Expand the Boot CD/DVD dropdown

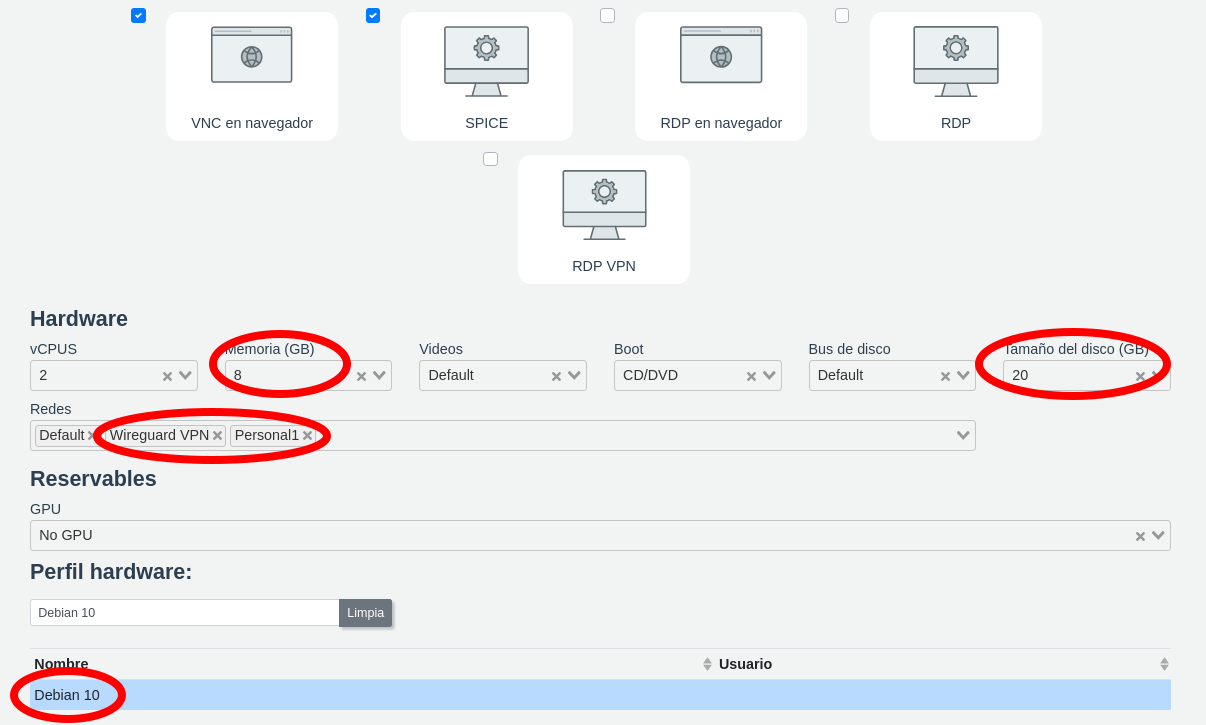click(x=769, y=376)
